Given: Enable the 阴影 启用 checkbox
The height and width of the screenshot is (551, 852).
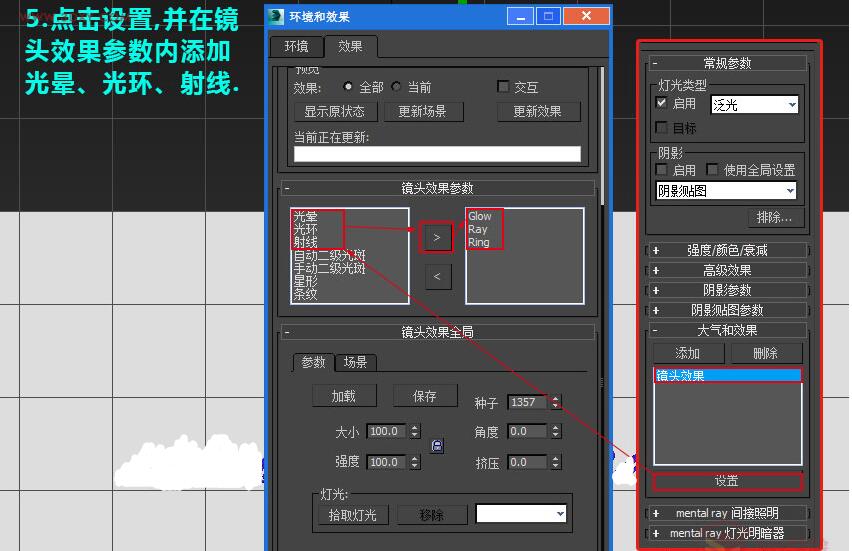Looking at the screenshot, I should 661,170.
